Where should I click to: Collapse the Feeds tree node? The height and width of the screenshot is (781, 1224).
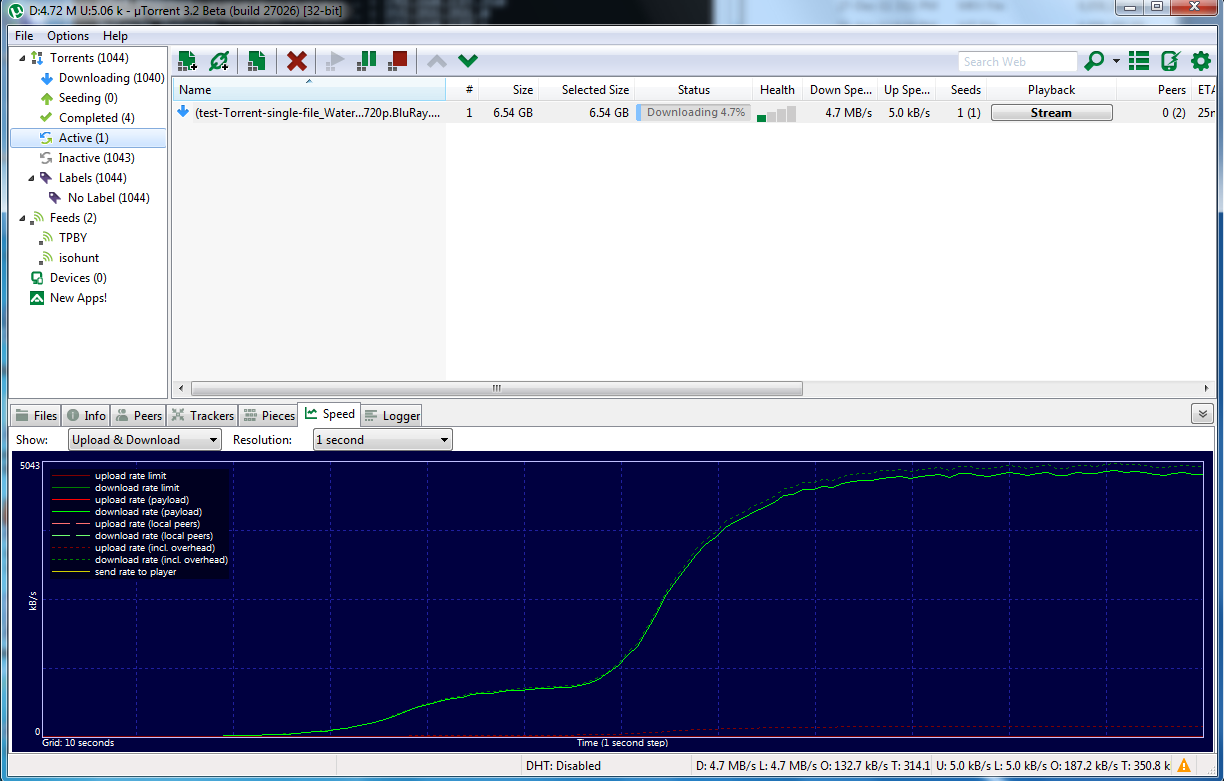[x=22, y=218]
